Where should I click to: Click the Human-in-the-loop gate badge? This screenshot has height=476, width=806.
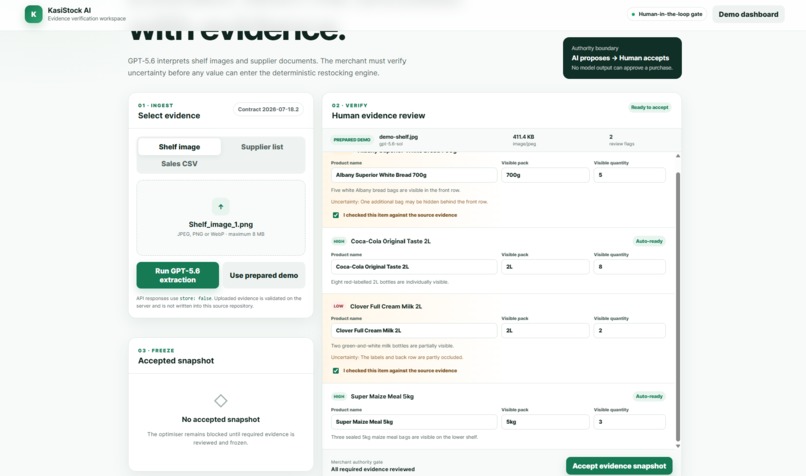(667, 14)
